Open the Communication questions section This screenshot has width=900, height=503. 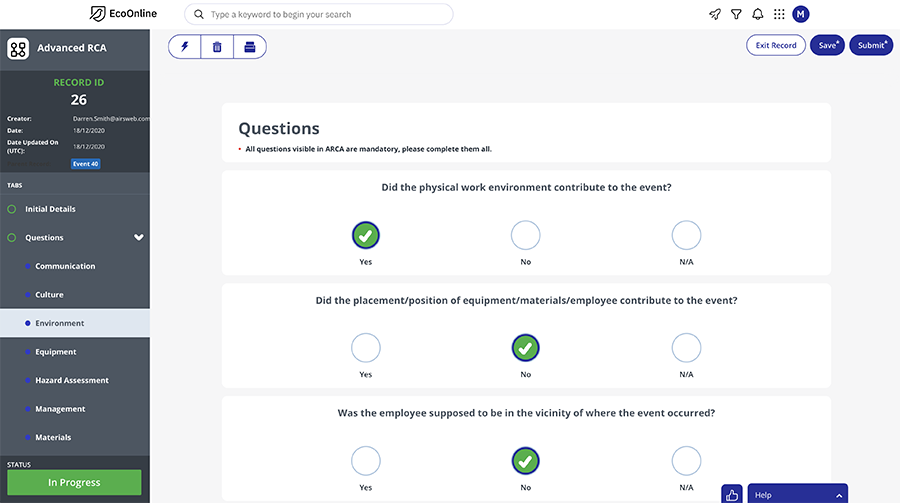[65, 266]
